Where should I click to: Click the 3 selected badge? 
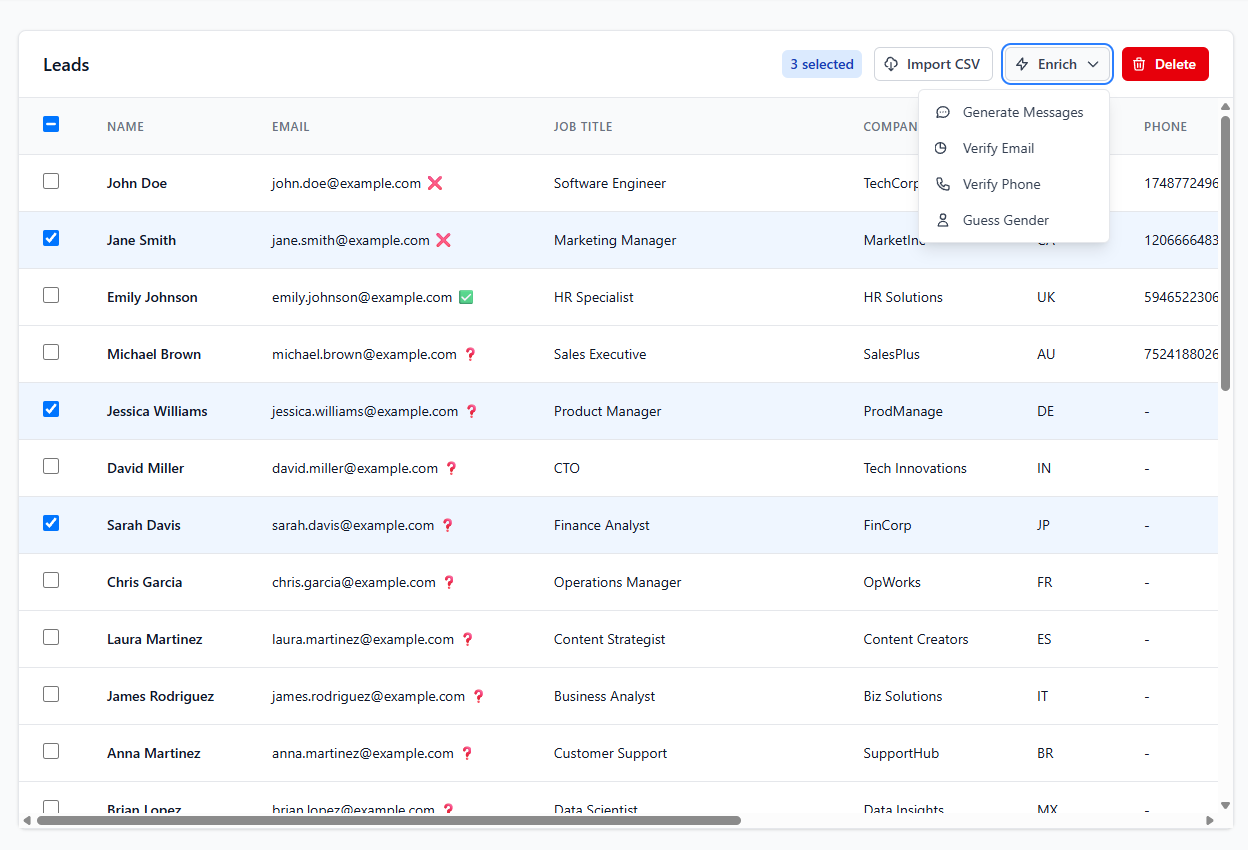822,64
